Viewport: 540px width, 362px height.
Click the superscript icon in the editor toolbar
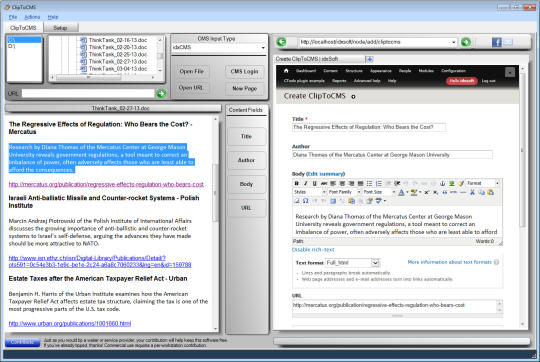point(427,192)
